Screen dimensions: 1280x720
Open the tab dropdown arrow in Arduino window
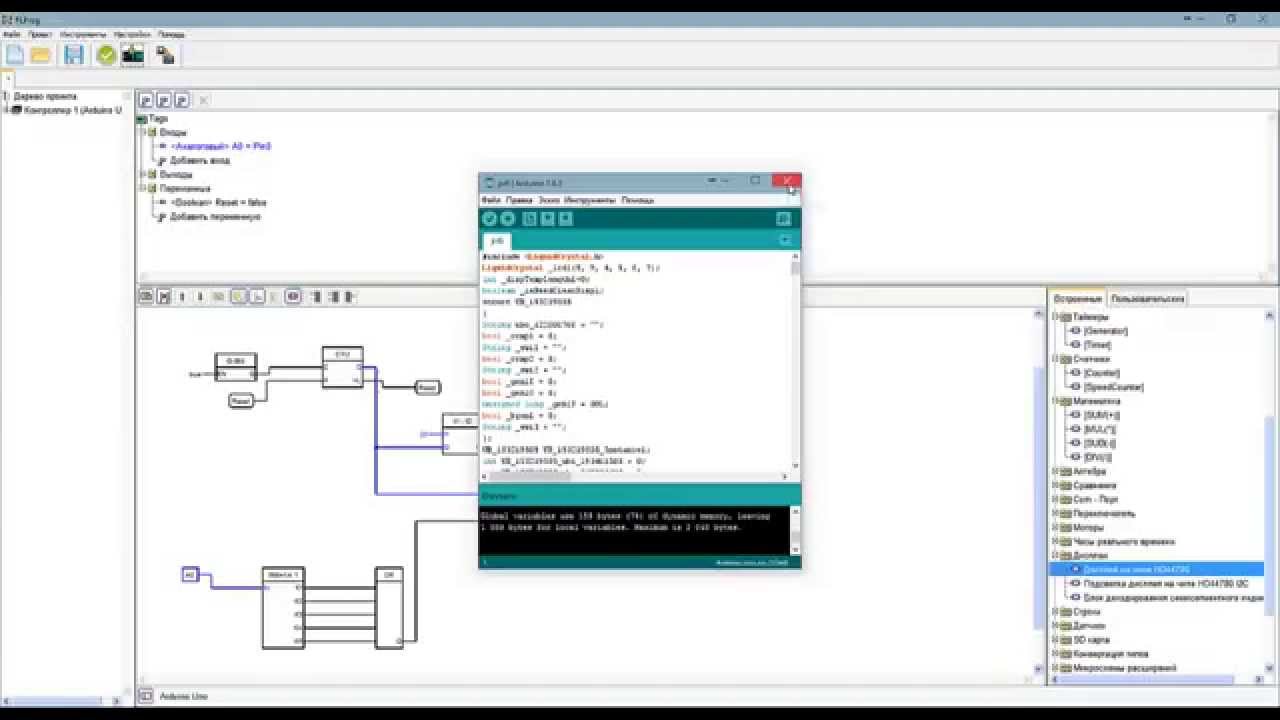pos(785,240)
